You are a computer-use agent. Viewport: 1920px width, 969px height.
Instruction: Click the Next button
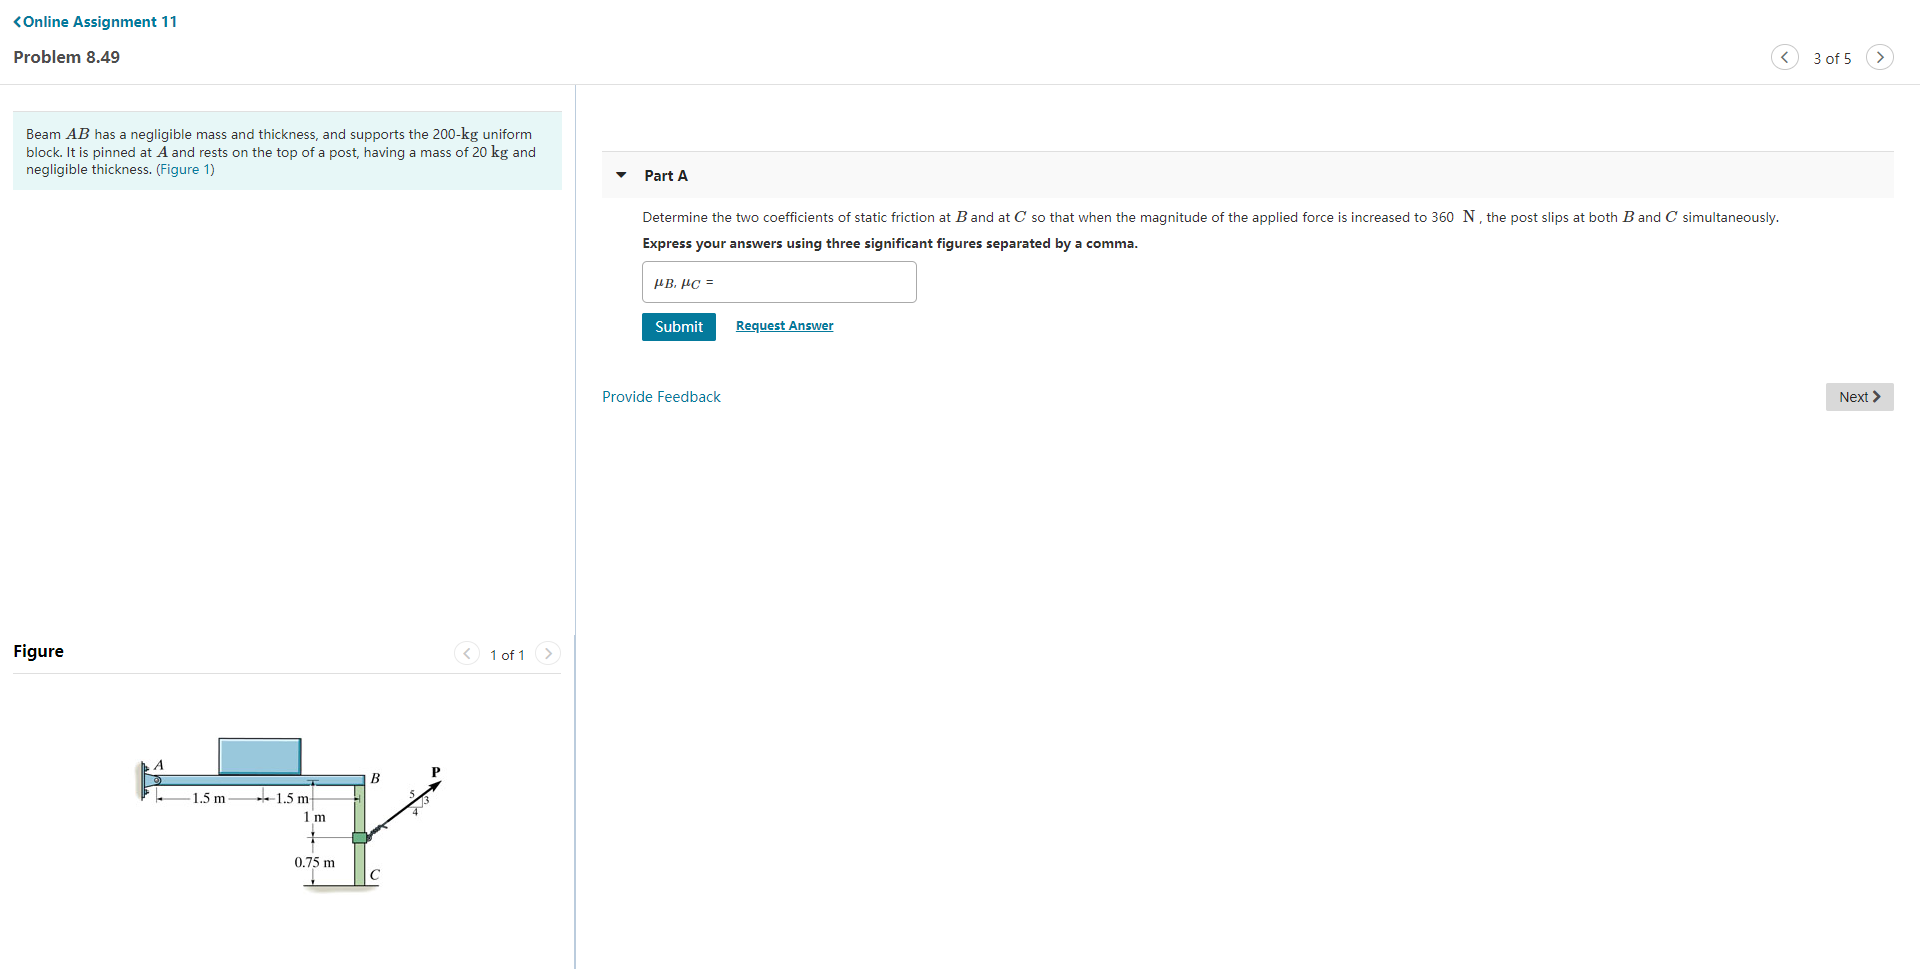[x=1859, y=397]
